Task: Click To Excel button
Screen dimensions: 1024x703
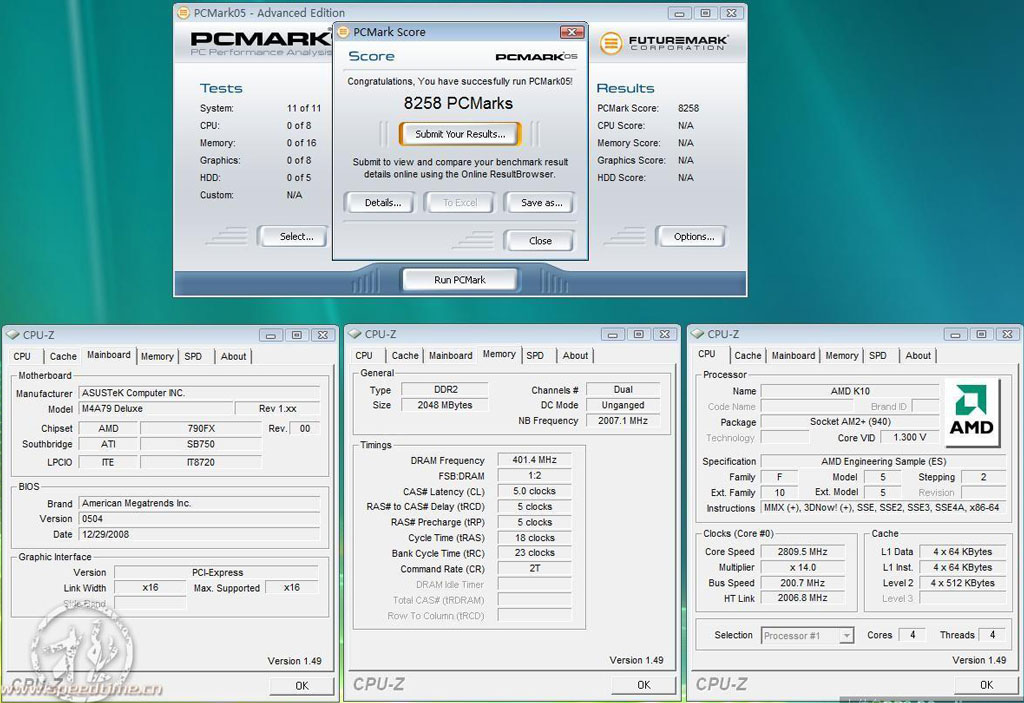Action: 460,203
